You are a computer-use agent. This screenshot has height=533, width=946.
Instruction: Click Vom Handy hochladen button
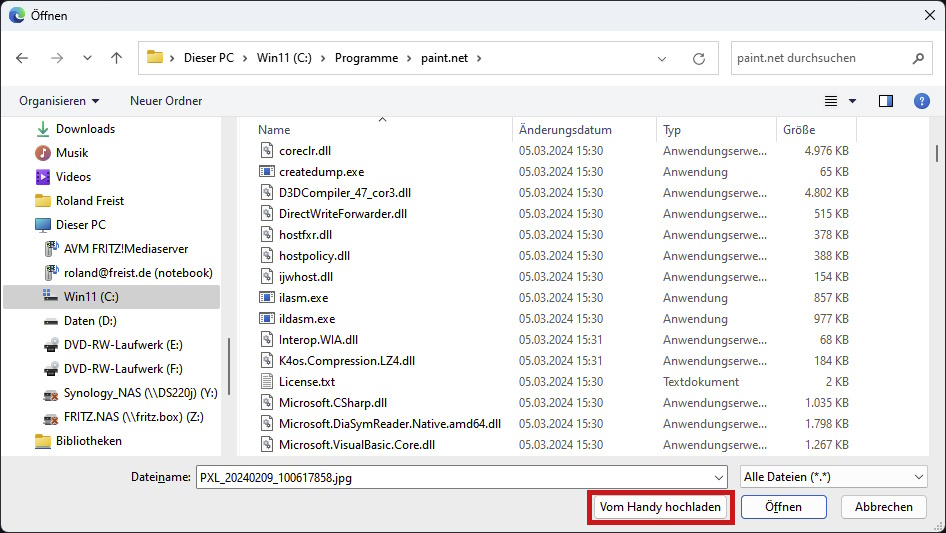click(660, 507)
